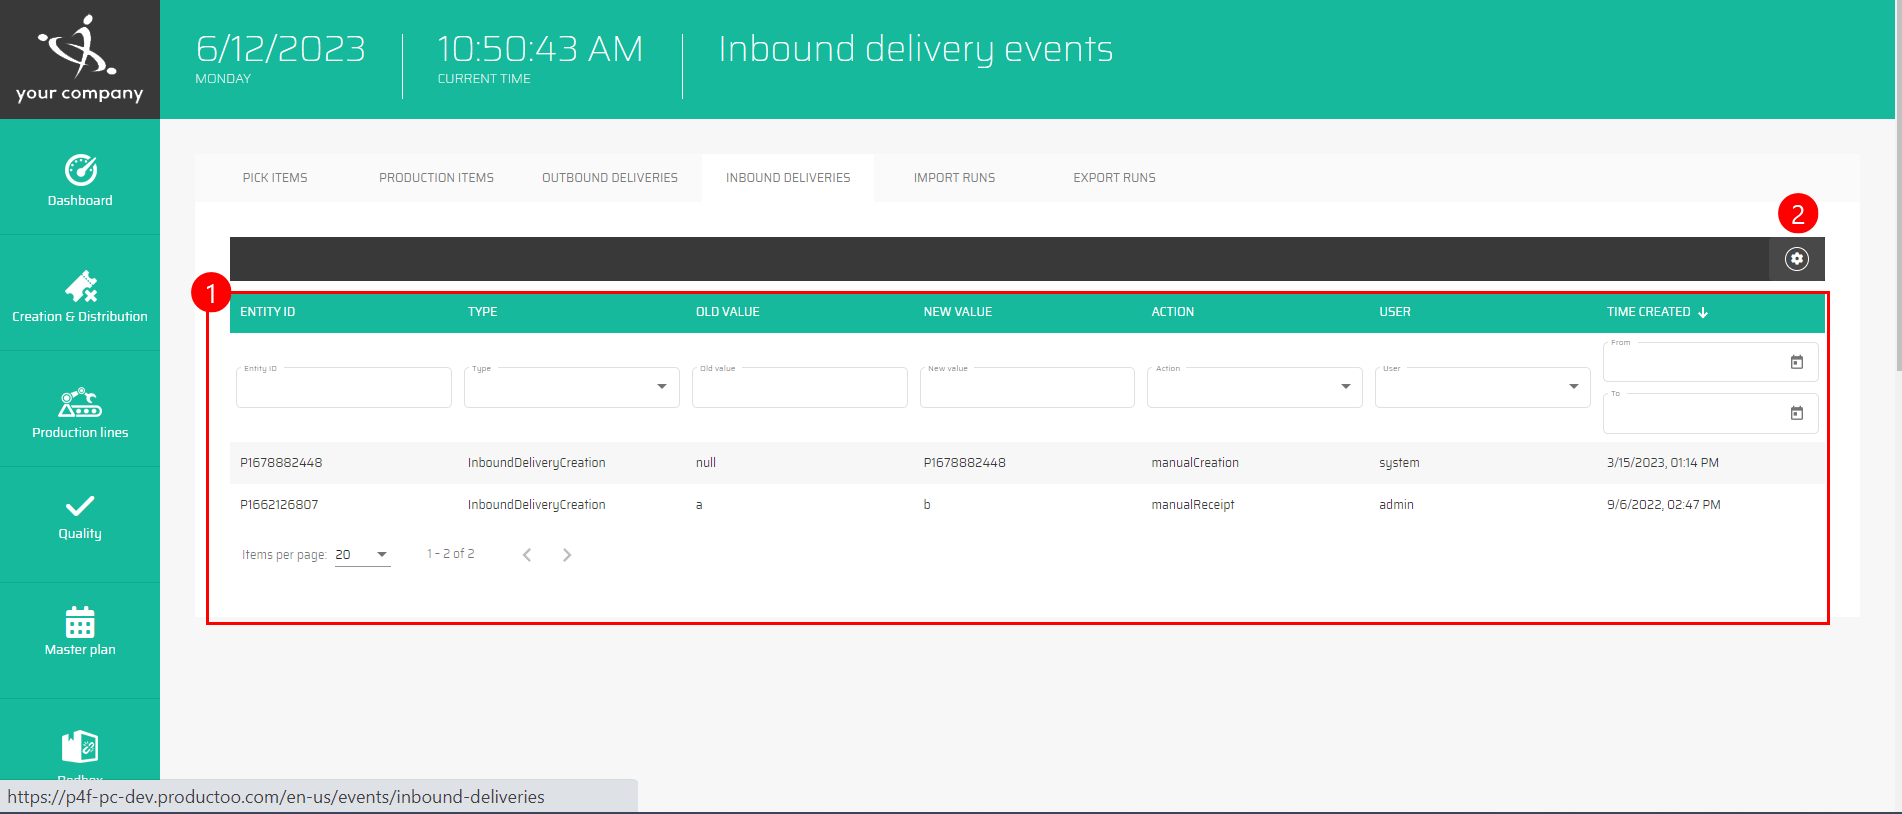This screenshot has width=1902, height=814.
Task: Sort by Entity ID column header
Action: (268, 312)
